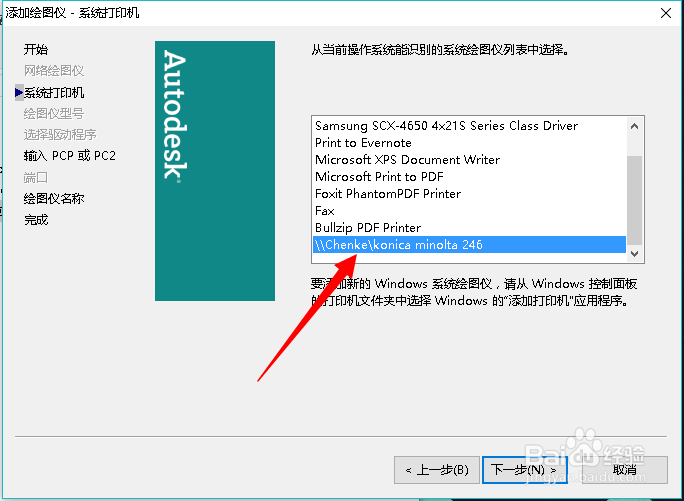684x501 pixels.
Task: Click the 网络绘图仪 step label
Action: coord(54,70)
